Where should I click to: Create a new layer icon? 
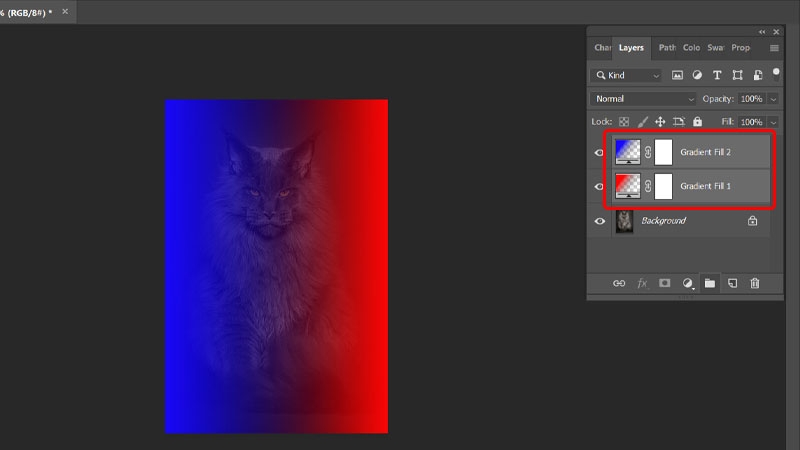coord(732,283)
